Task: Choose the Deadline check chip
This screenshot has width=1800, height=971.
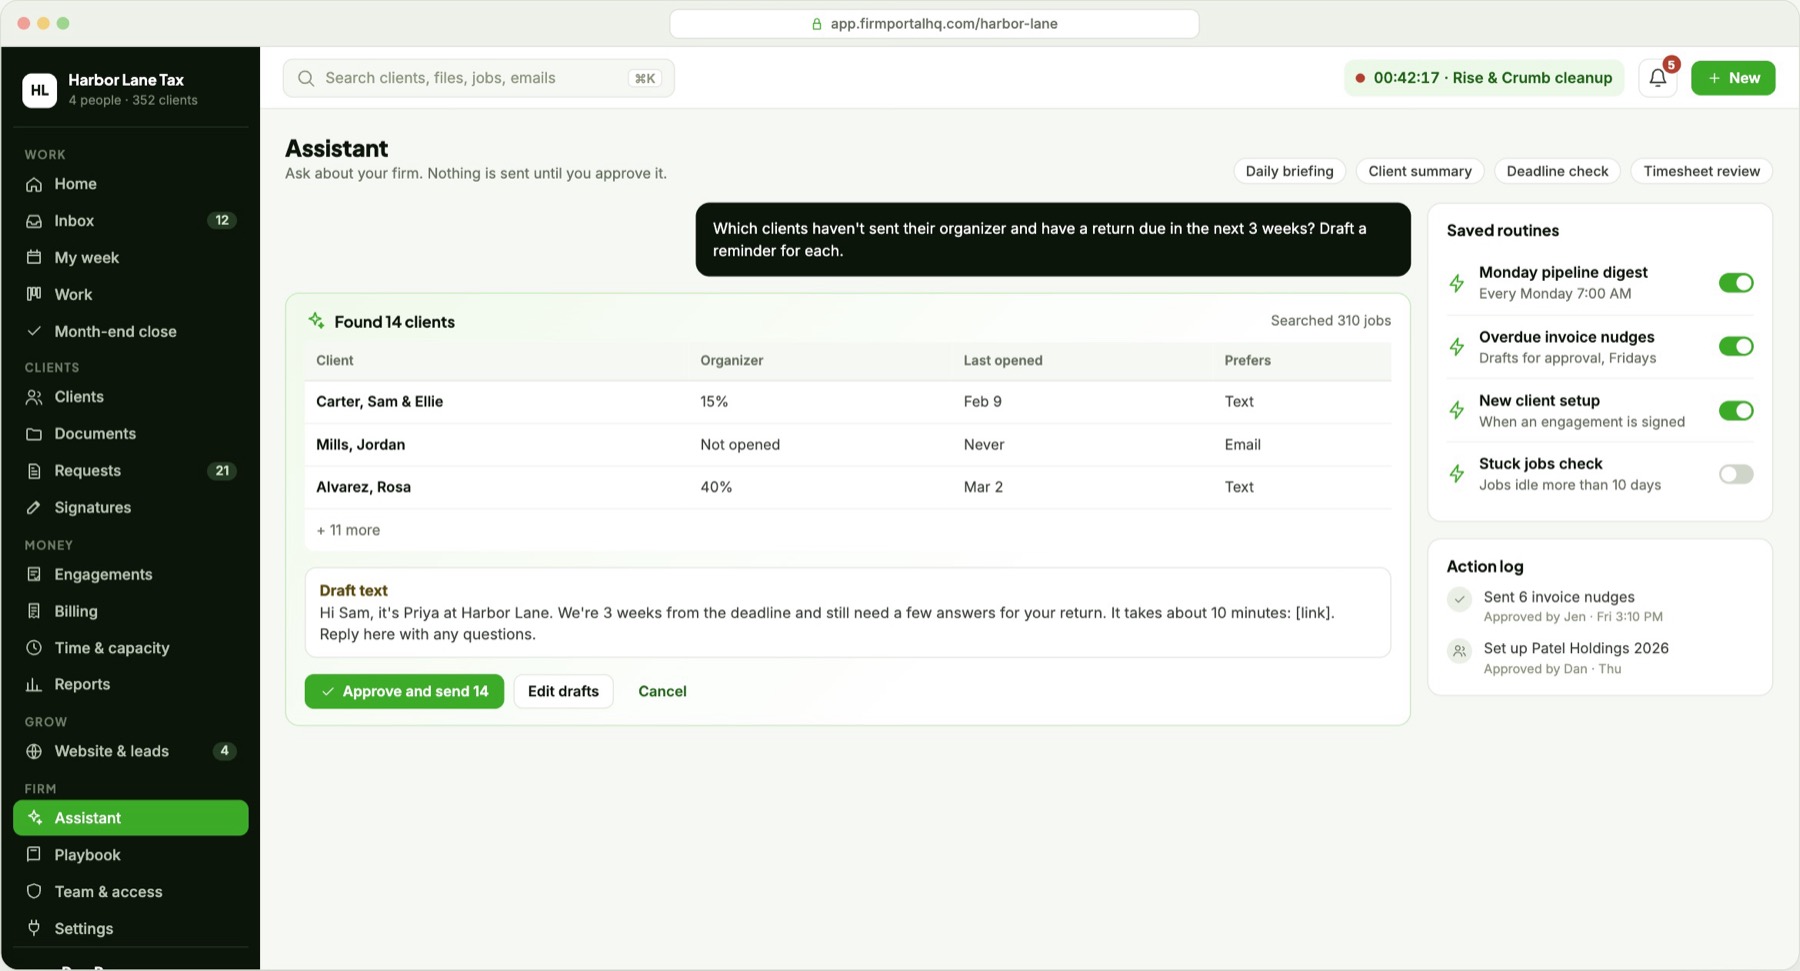Action: pyautogui.click(x=1557, y=171)
